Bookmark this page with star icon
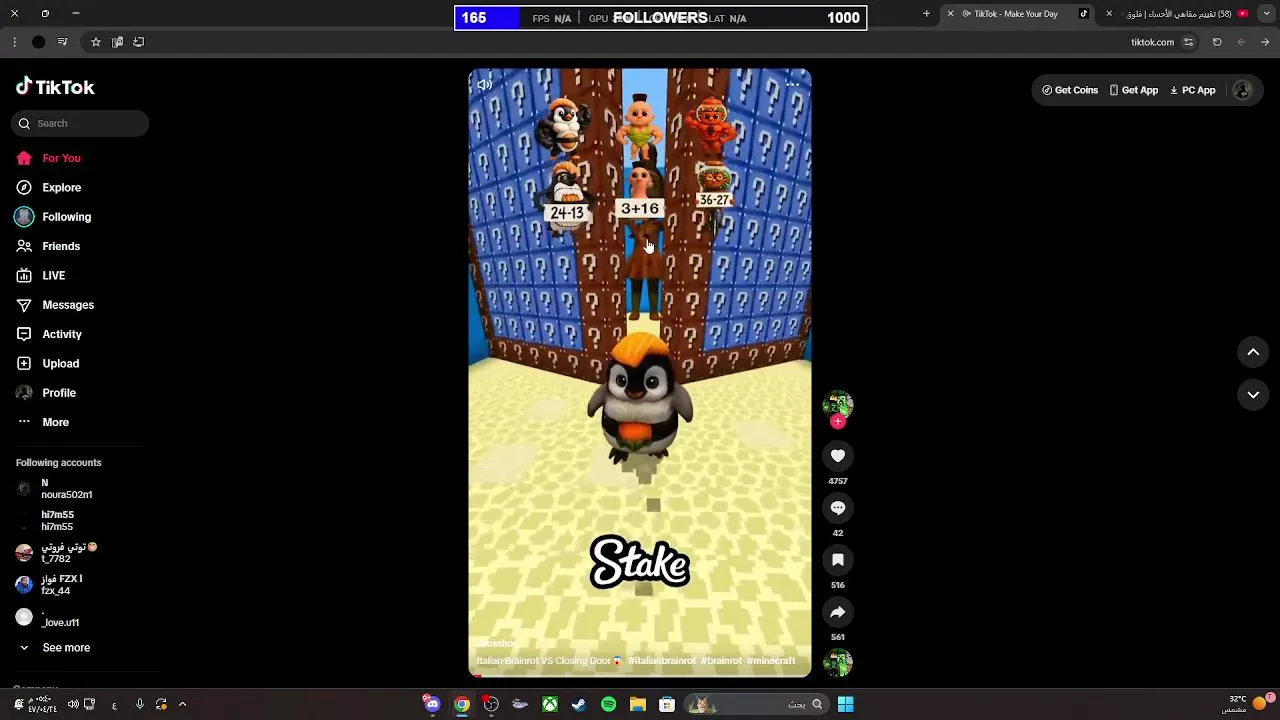This screenshot has height=720, width=1280. tap(96, 42)
